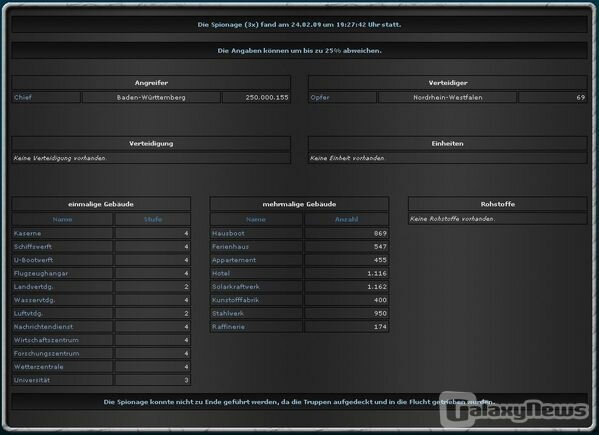Screen dimensions: 599x435
Task: Click the Keine Verteidigung vorhanden message
Action: (x=59, y=158)
